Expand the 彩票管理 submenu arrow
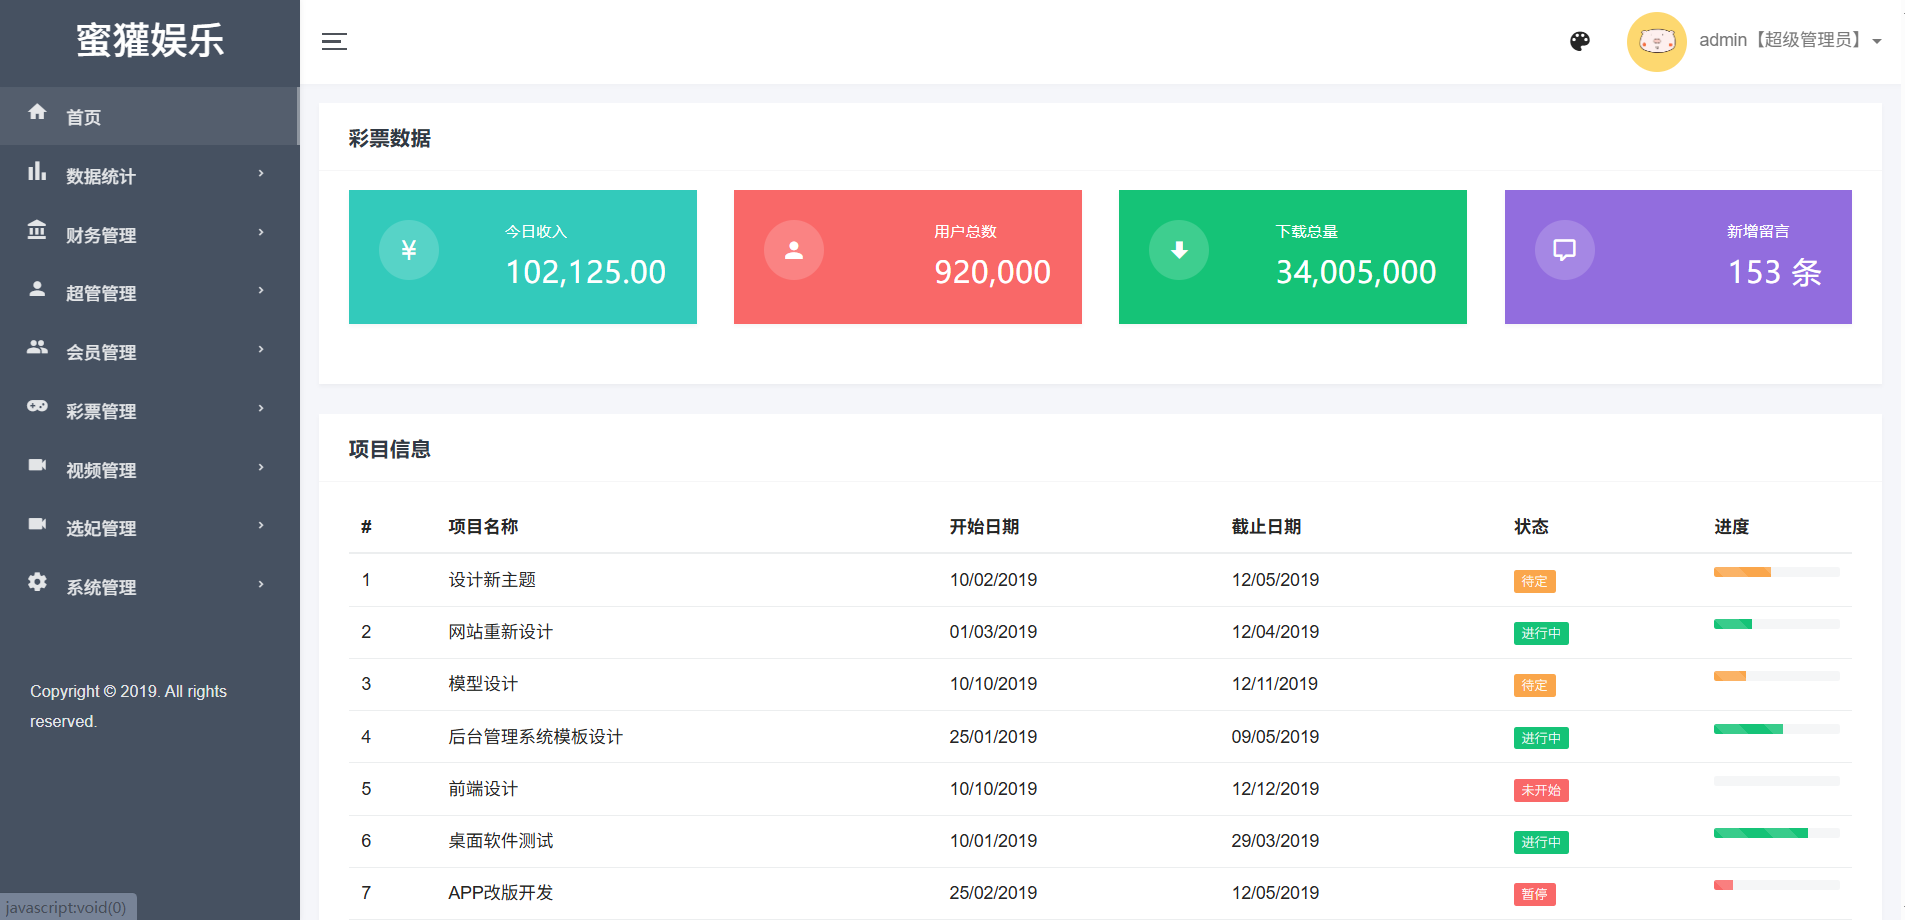 (261, 409)
